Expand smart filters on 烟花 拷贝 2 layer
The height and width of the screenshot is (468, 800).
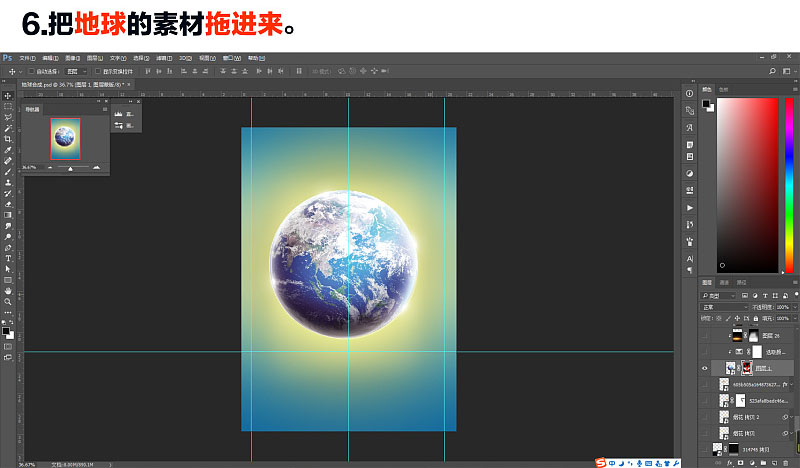[791, 417]
